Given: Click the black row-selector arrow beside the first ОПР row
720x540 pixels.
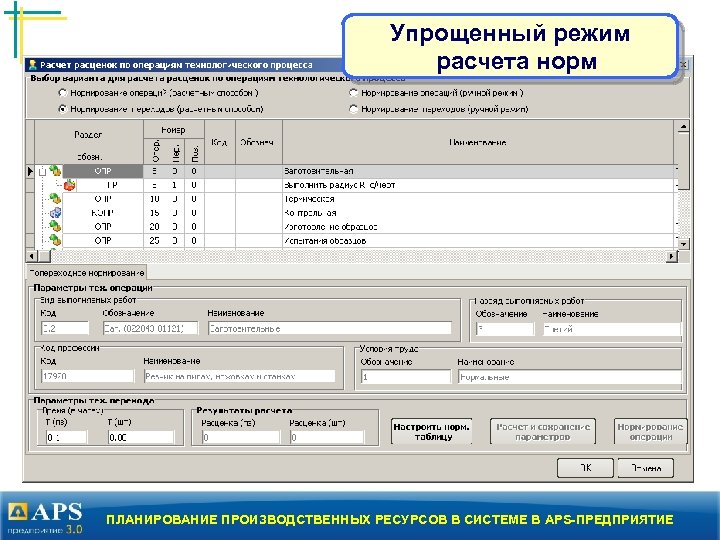Looking at the screenshot, I should [x=30, y=171].
